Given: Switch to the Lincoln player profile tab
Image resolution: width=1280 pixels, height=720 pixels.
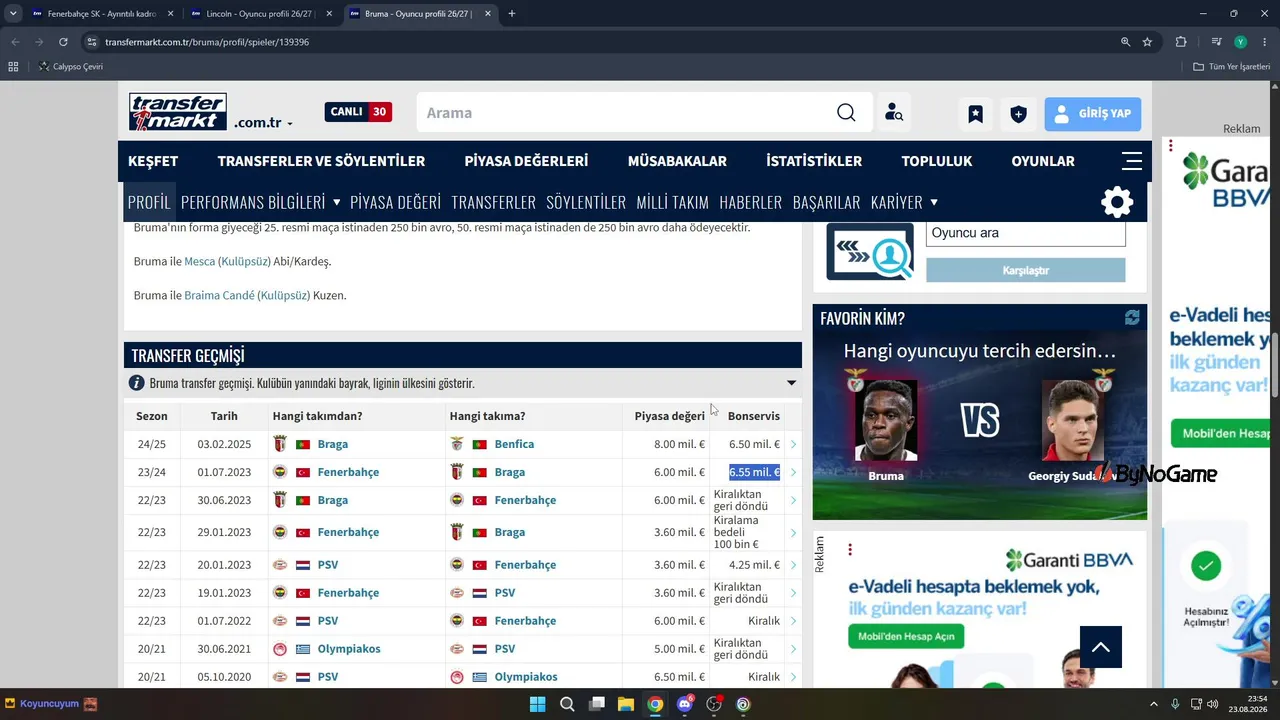Looking at the screenshot, I should click(262, 14).
